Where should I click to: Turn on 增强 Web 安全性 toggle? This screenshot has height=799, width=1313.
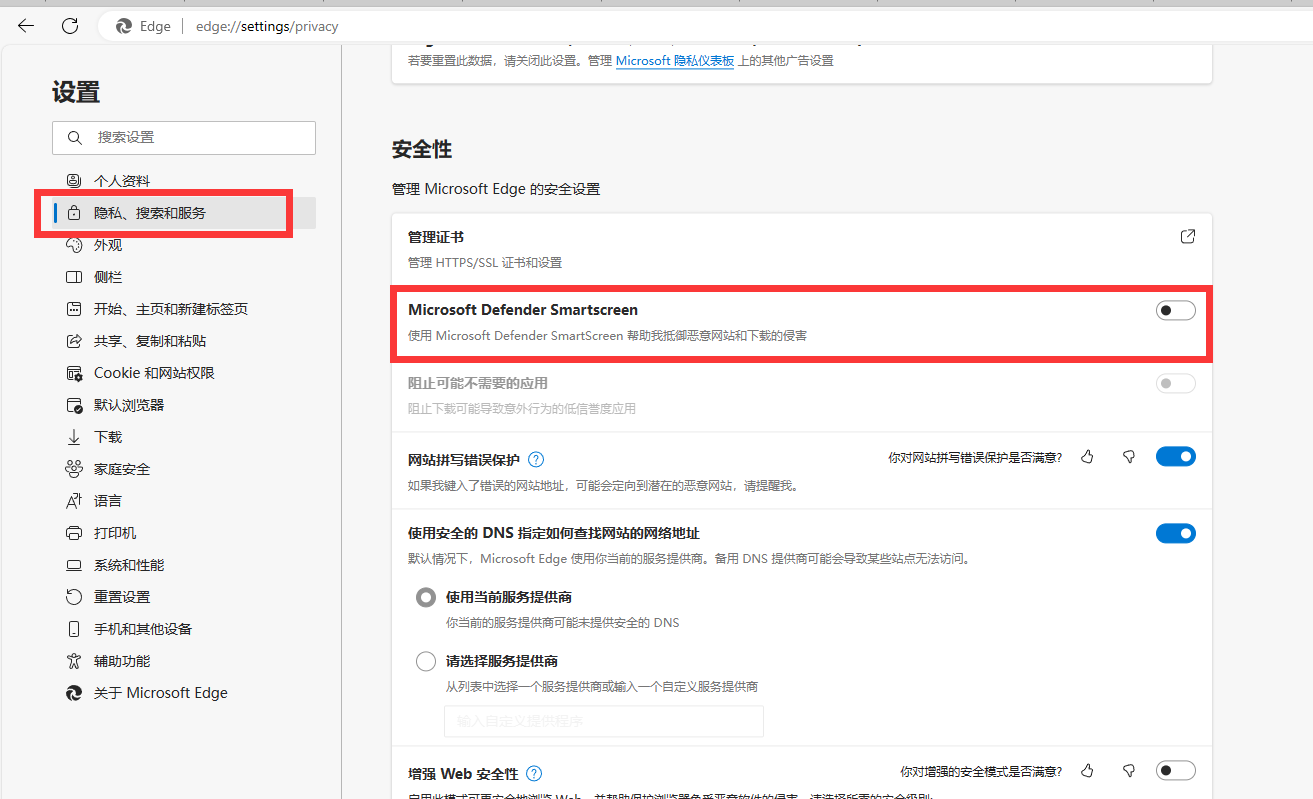[x=1176, y=771]
